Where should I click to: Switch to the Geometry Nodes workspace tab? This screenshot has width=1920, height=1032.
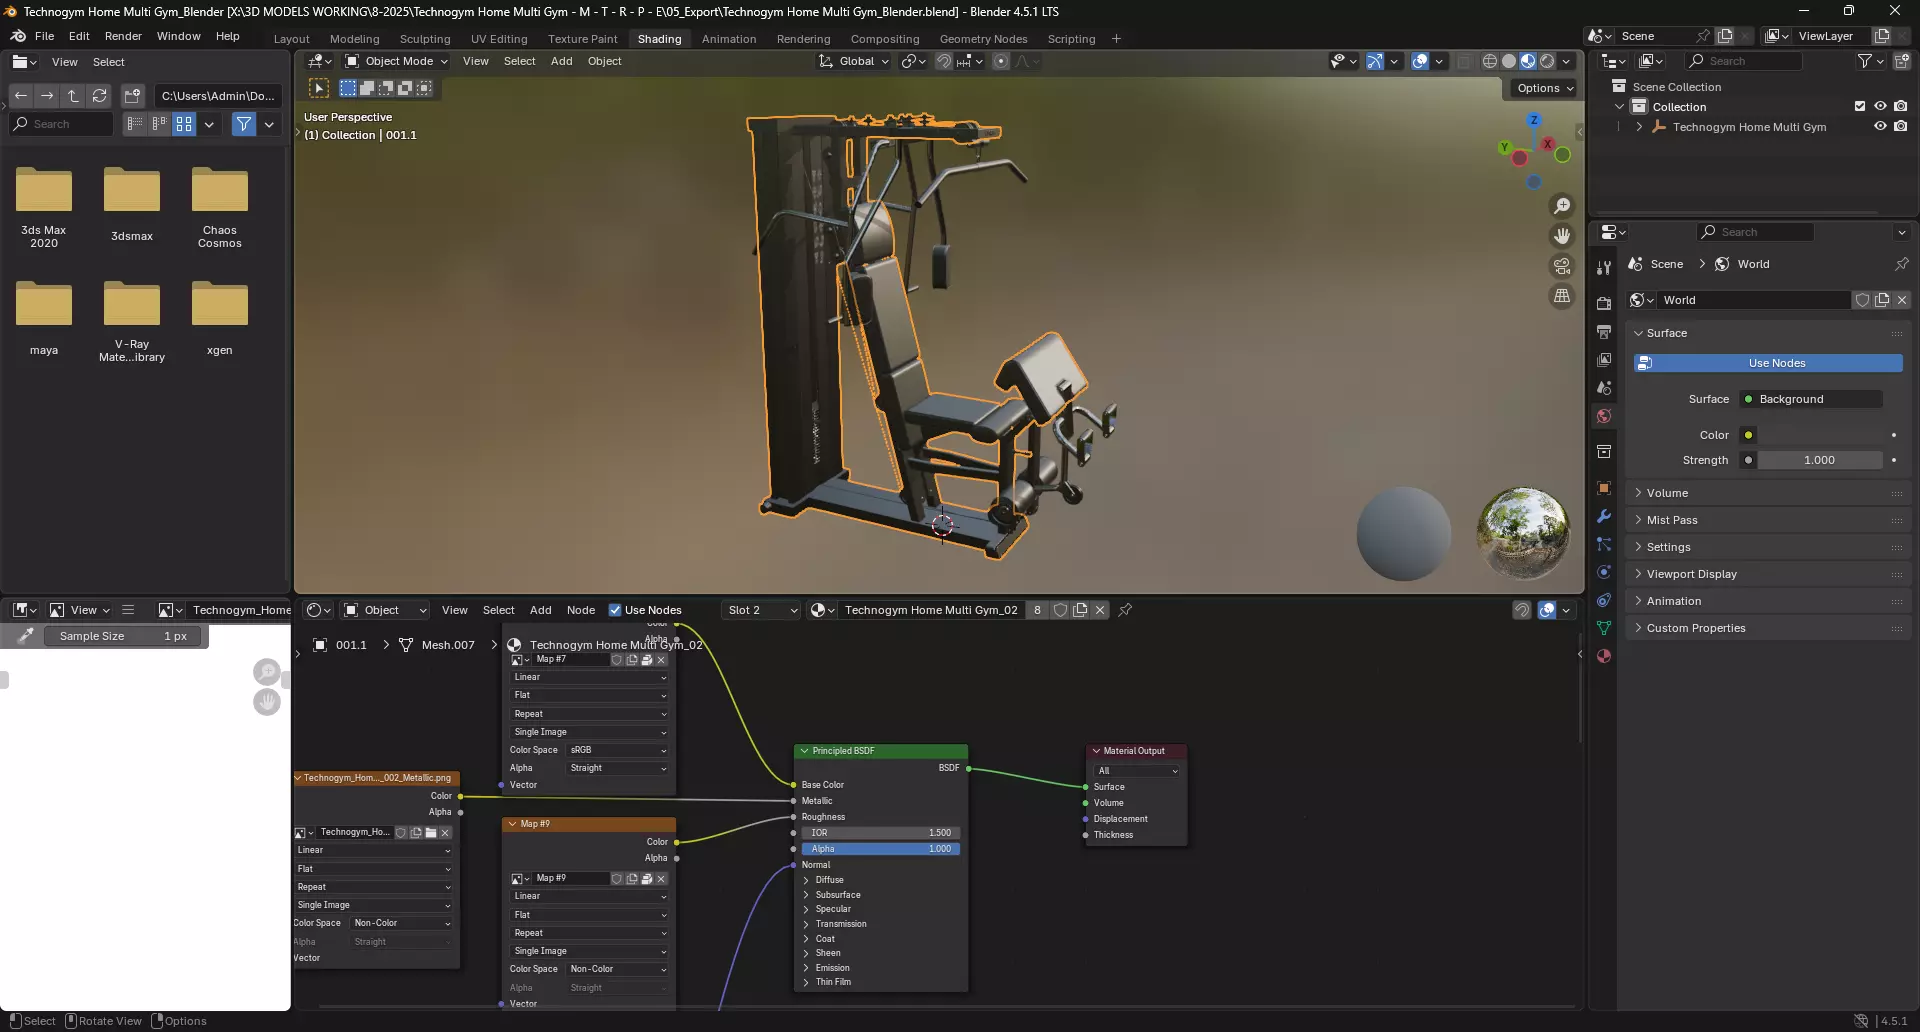click(983, 39)
